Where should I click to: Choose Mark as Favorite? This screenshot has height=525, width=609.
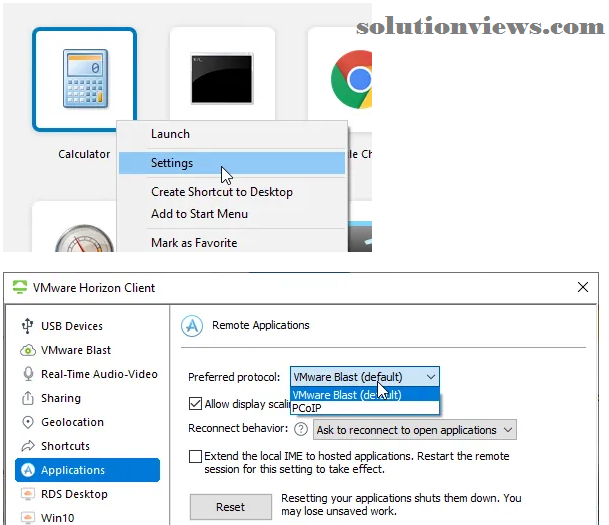tap(232, 243)
